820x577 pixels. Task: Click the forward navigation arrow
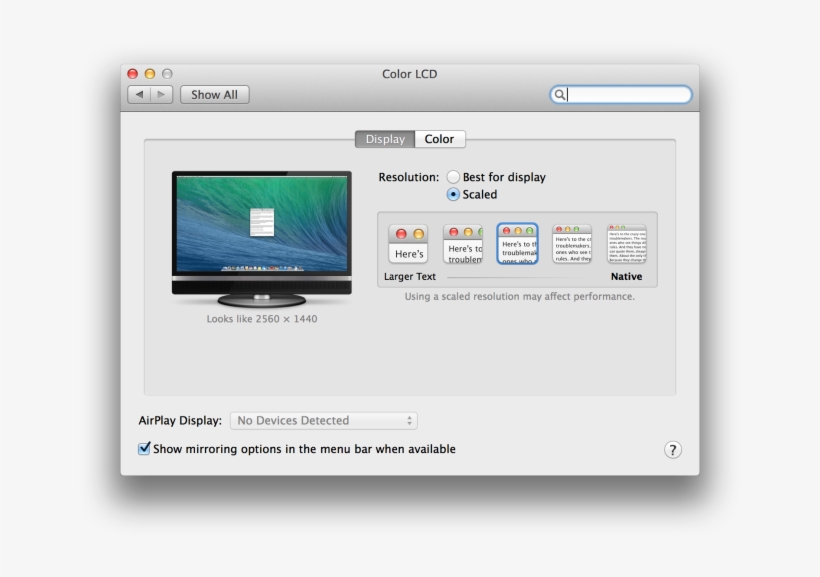coord(160,94)
